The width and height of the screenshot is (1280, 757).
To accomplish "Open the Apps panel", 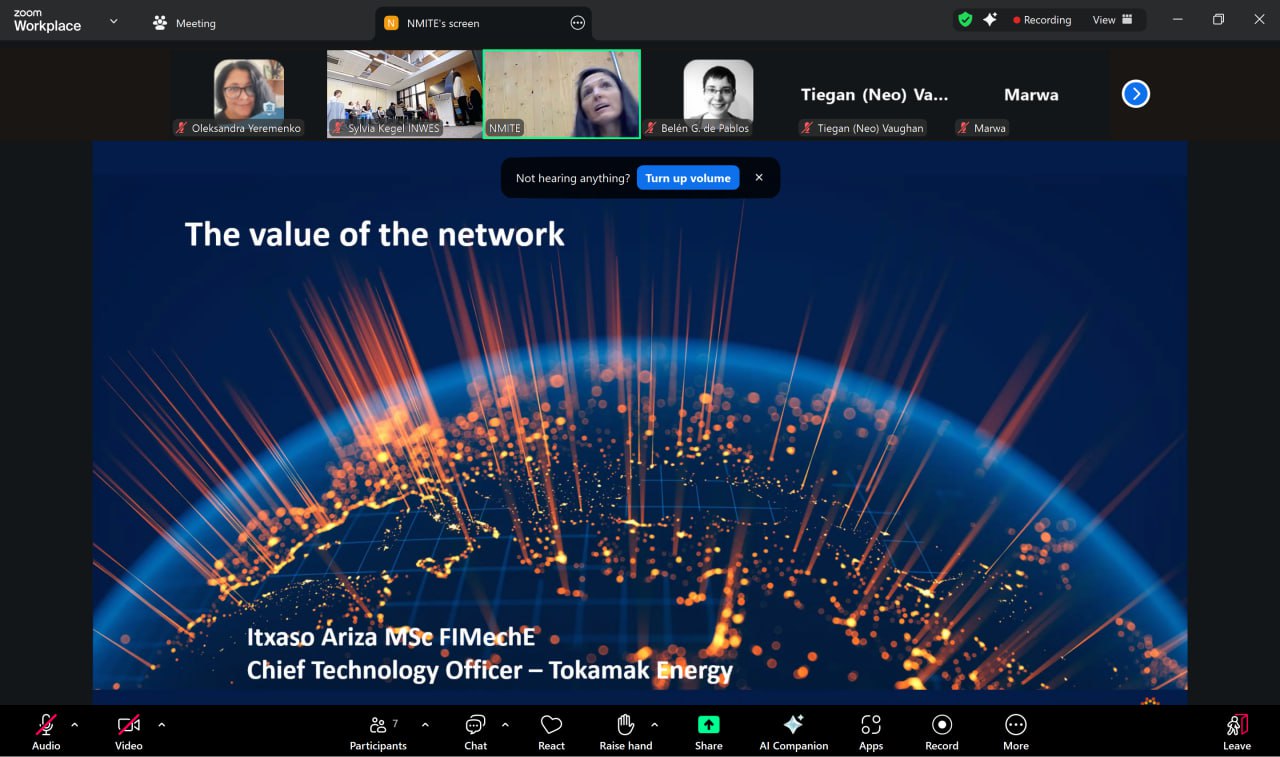I will 871,731.
